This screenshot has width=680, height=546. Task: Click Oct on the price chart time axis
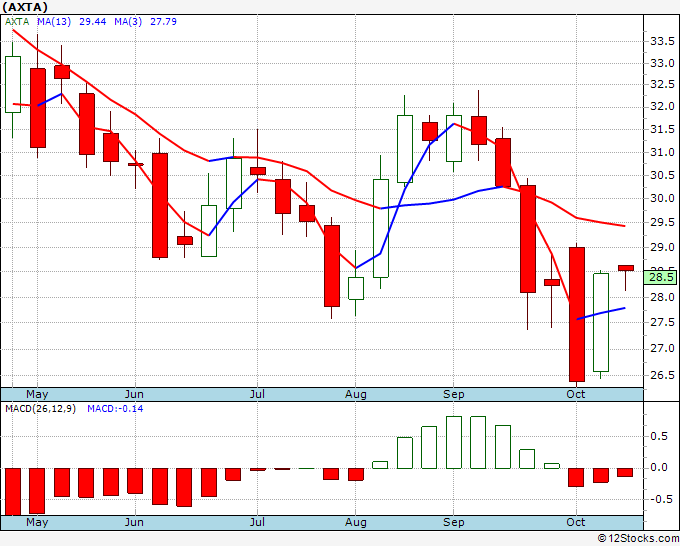click(x=576, y=394)
